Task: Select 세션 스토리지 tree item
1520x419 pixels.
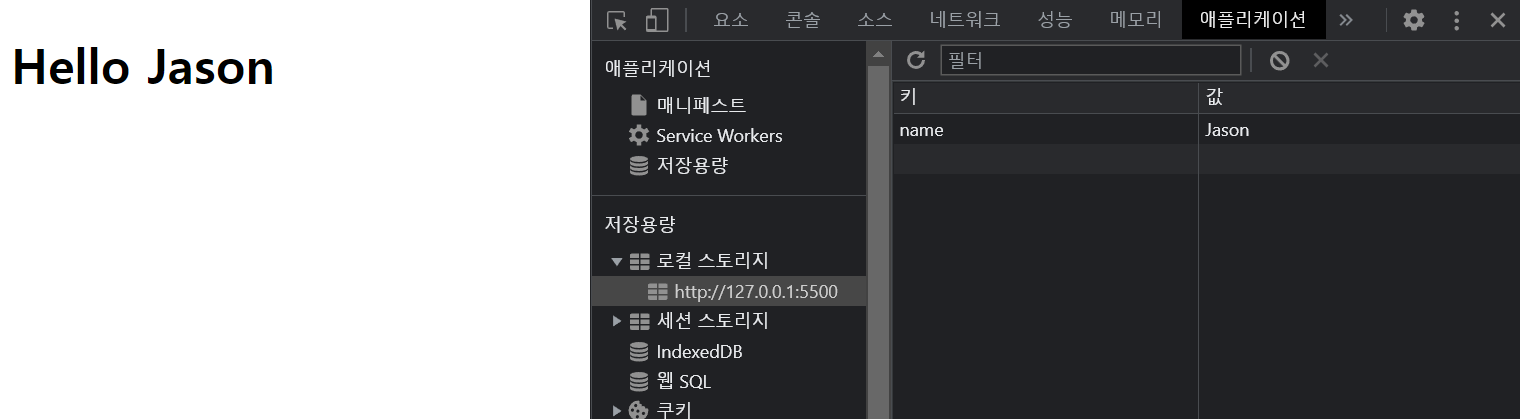Action: click(x=712, y=321)
